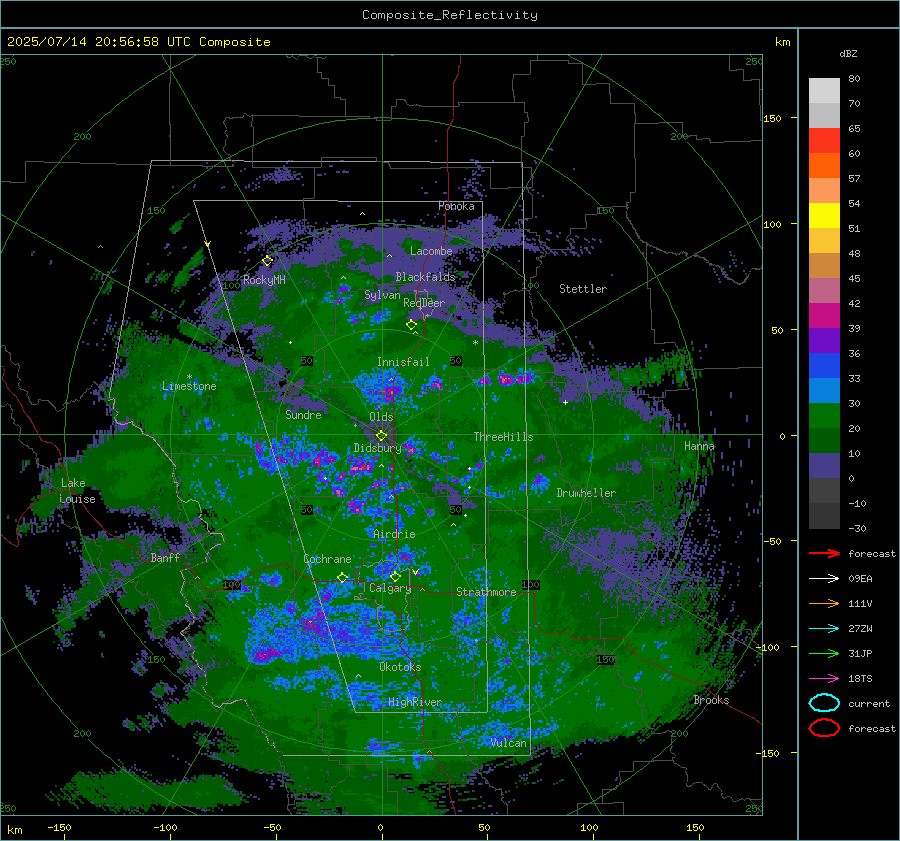Click the RockyMH label
This screenshot has width=900, height=841.
264,280
